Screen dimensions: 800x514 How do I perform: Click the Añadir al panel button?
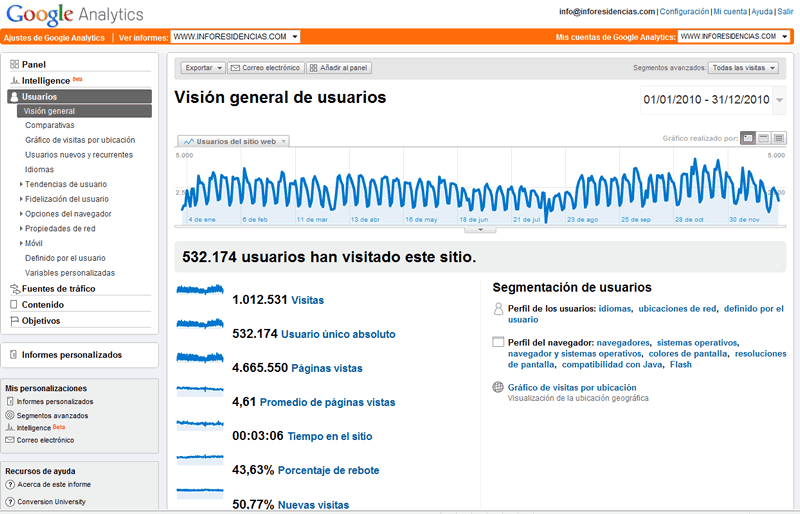(339, 68)
